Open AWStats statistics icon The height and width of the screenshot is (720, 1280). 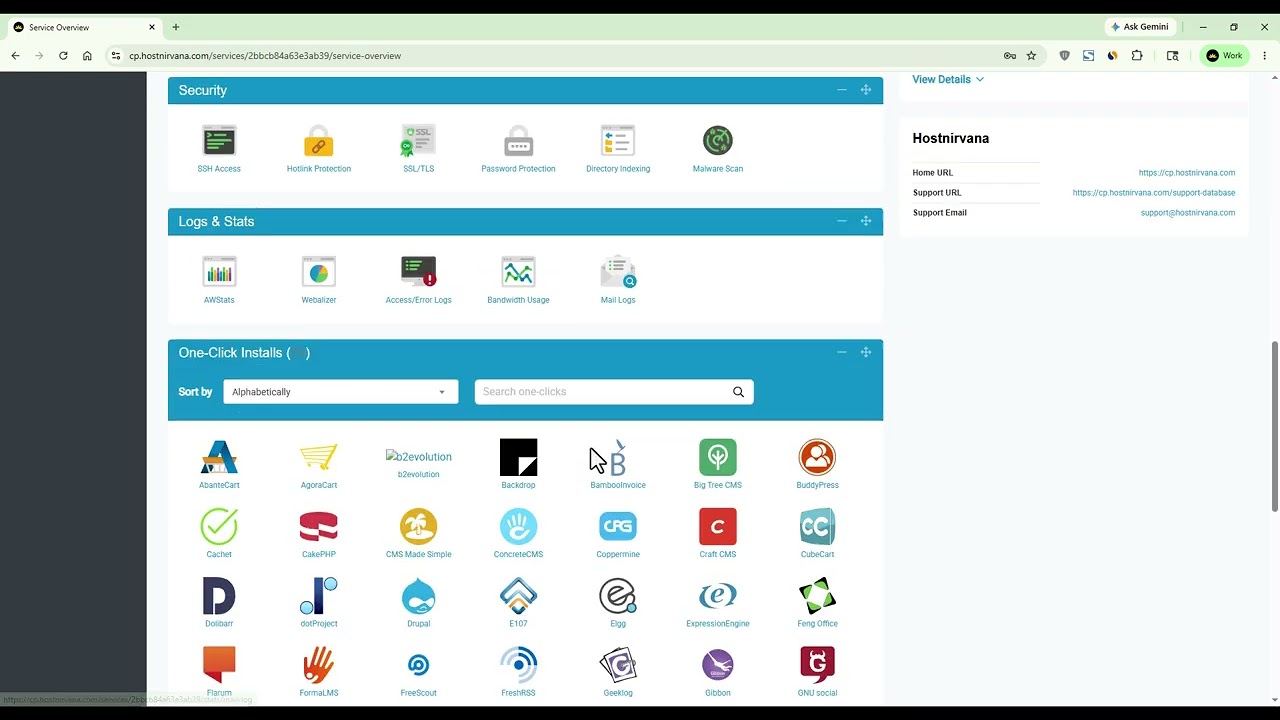(219, 272)
